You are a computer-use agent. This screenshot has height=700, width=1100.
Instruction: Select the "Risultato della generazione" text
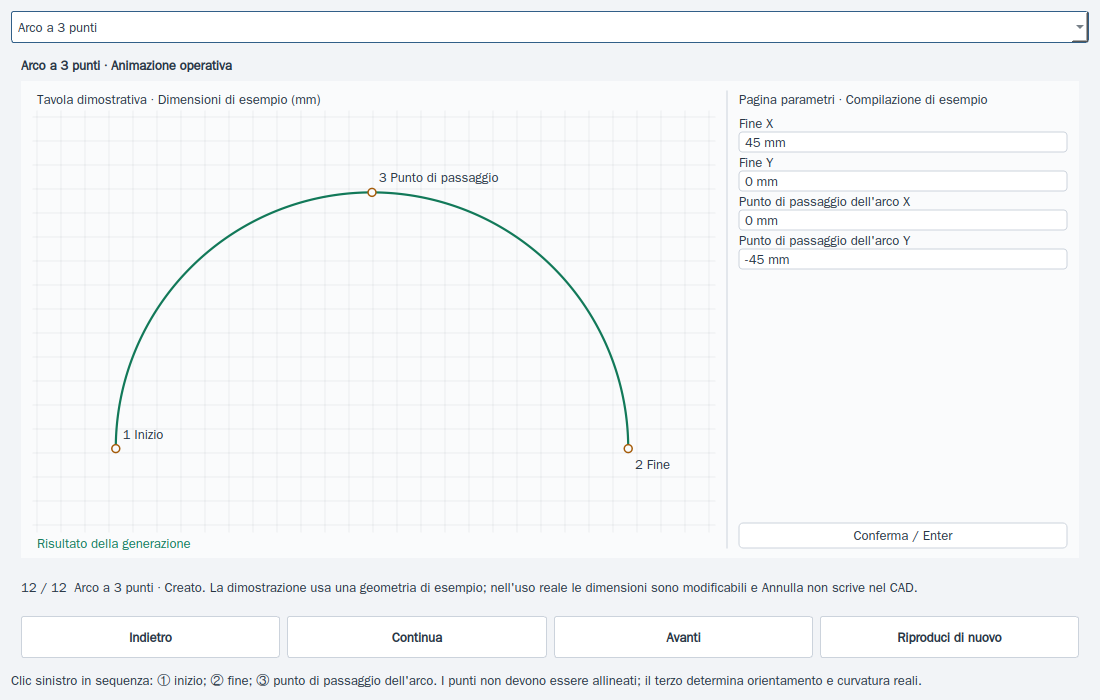point(114,544)
